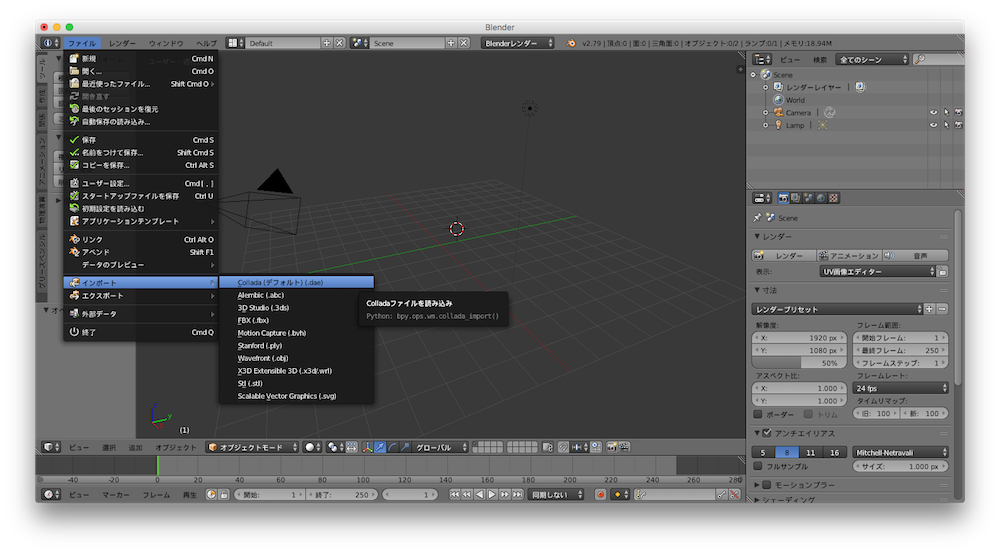Play animation in reverse
Image resolution: width=1000 pixels, height=553 pixels.
point(480,495)
